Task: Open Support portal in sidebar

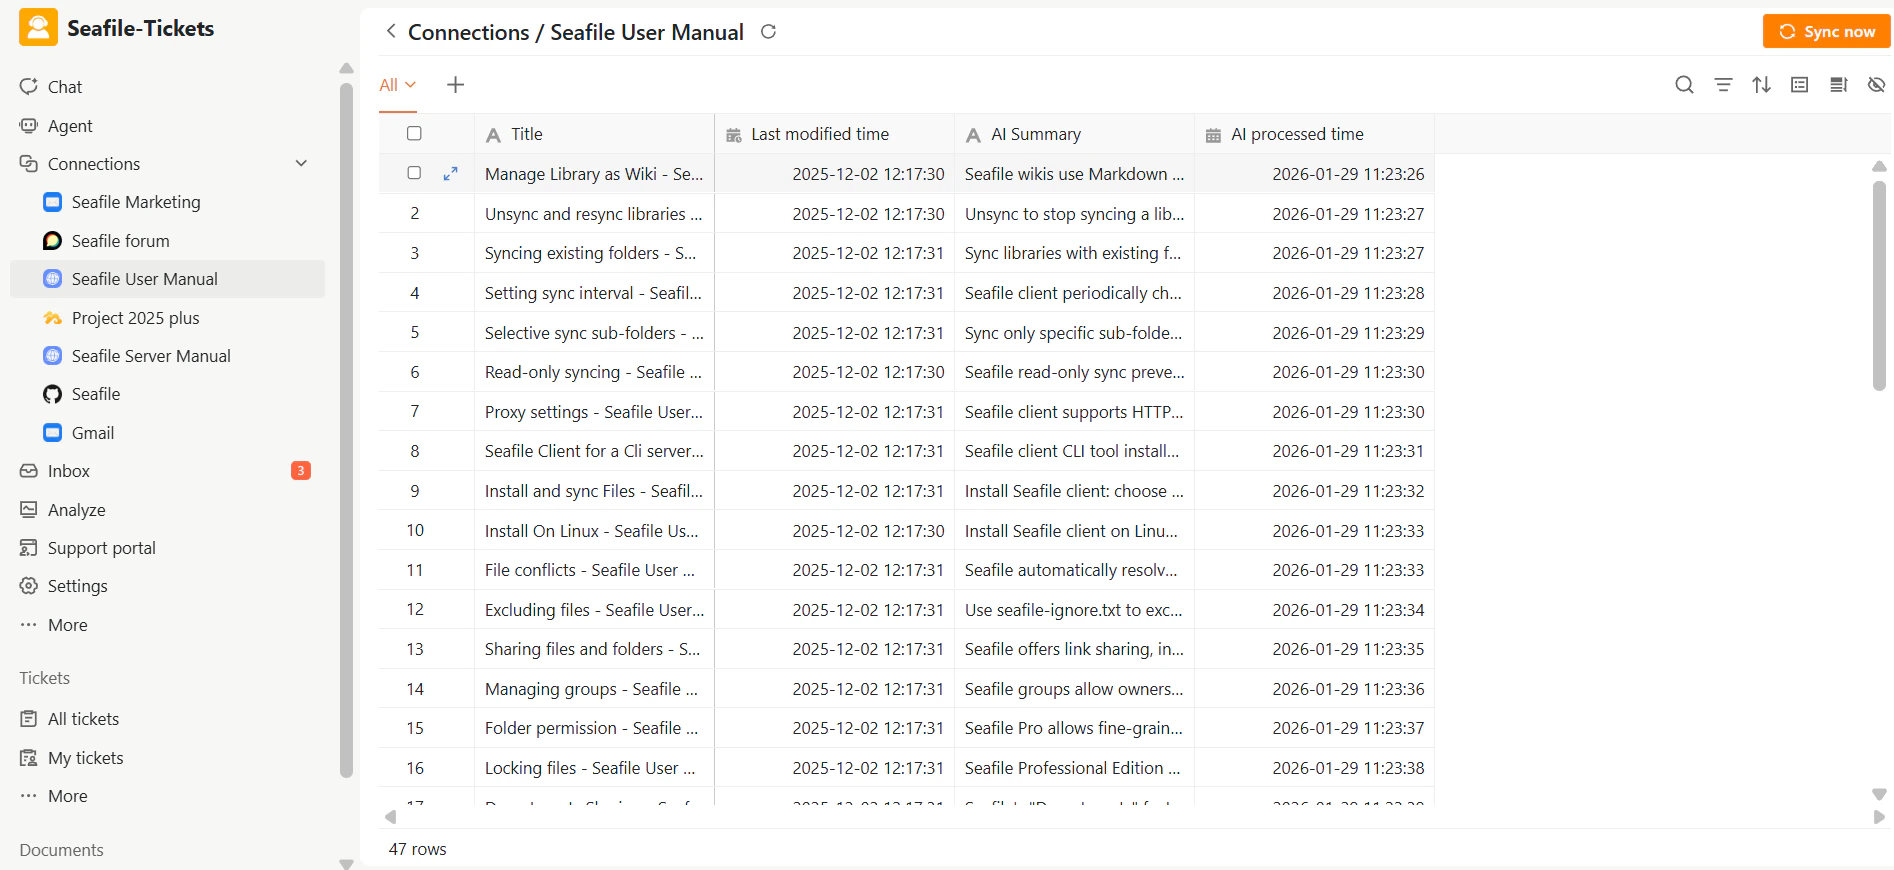Action: point(167,548)
